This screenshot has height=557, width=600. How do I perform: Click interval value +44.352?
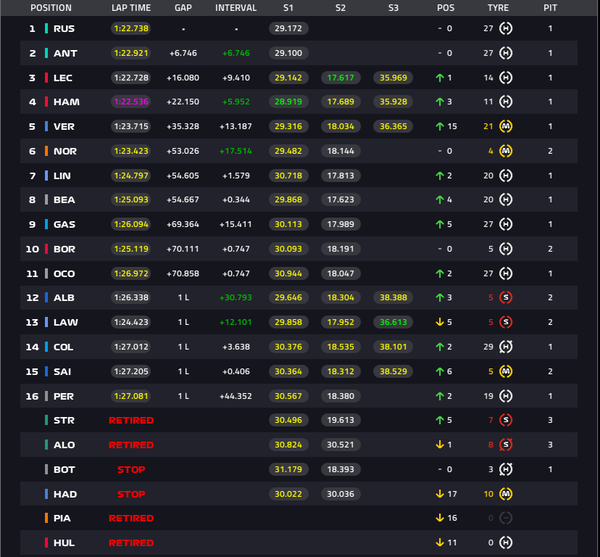pos(236,396)
